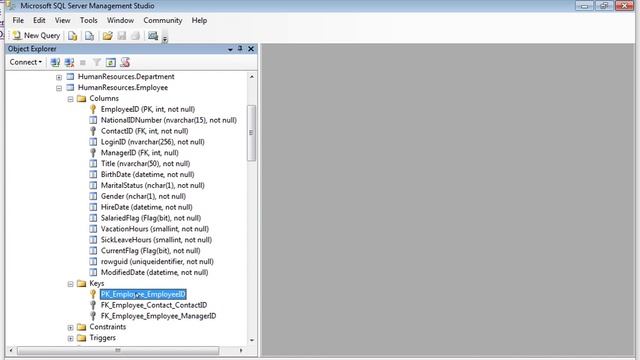
Task: Click the Database Engine Query icon
Action: (x=73, y=36)
